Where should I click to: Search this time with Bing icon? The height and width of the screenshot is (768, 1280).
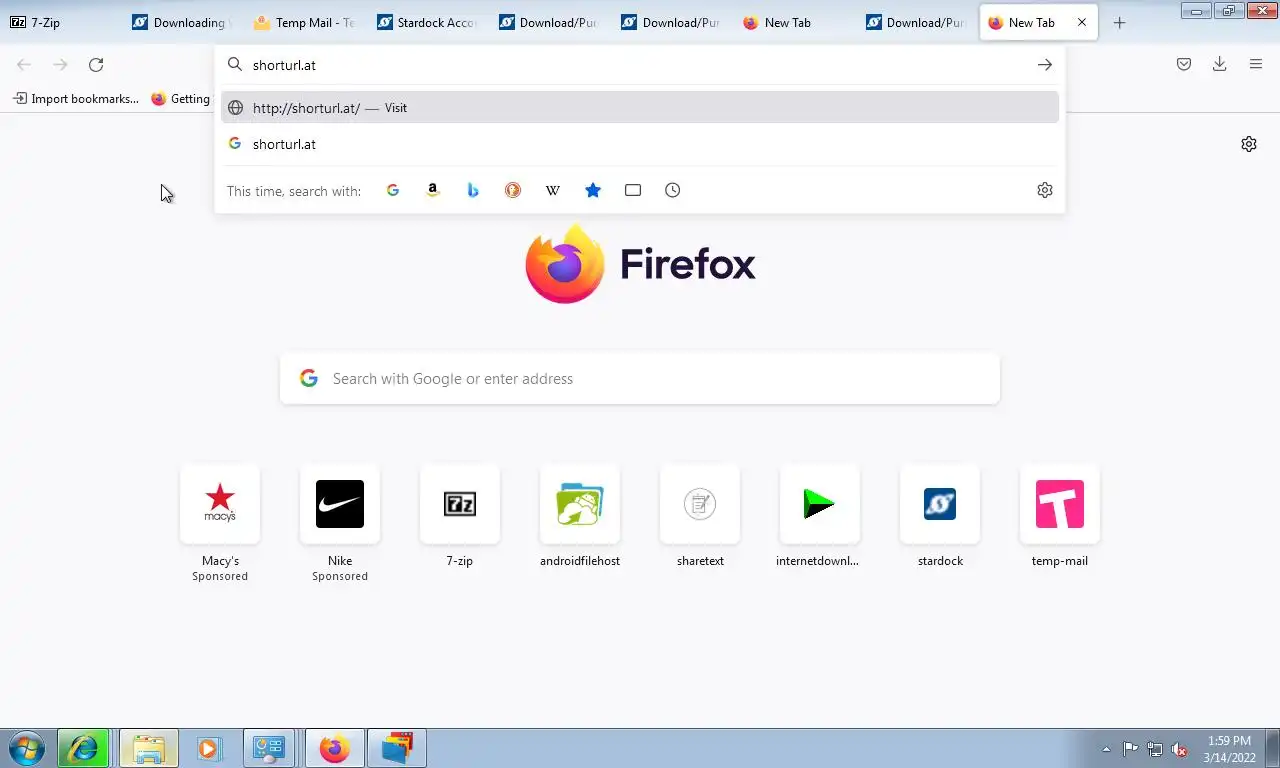473,190
